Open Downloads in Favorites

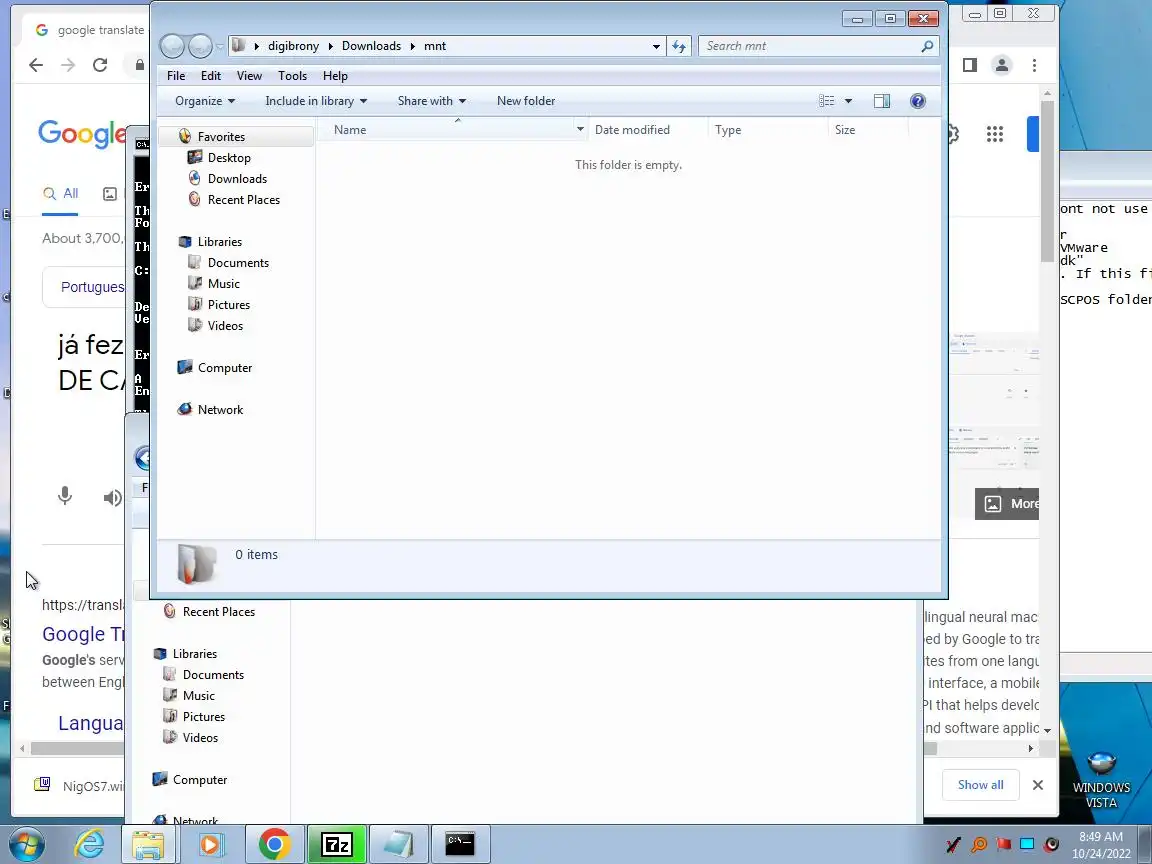coord(237,179)
